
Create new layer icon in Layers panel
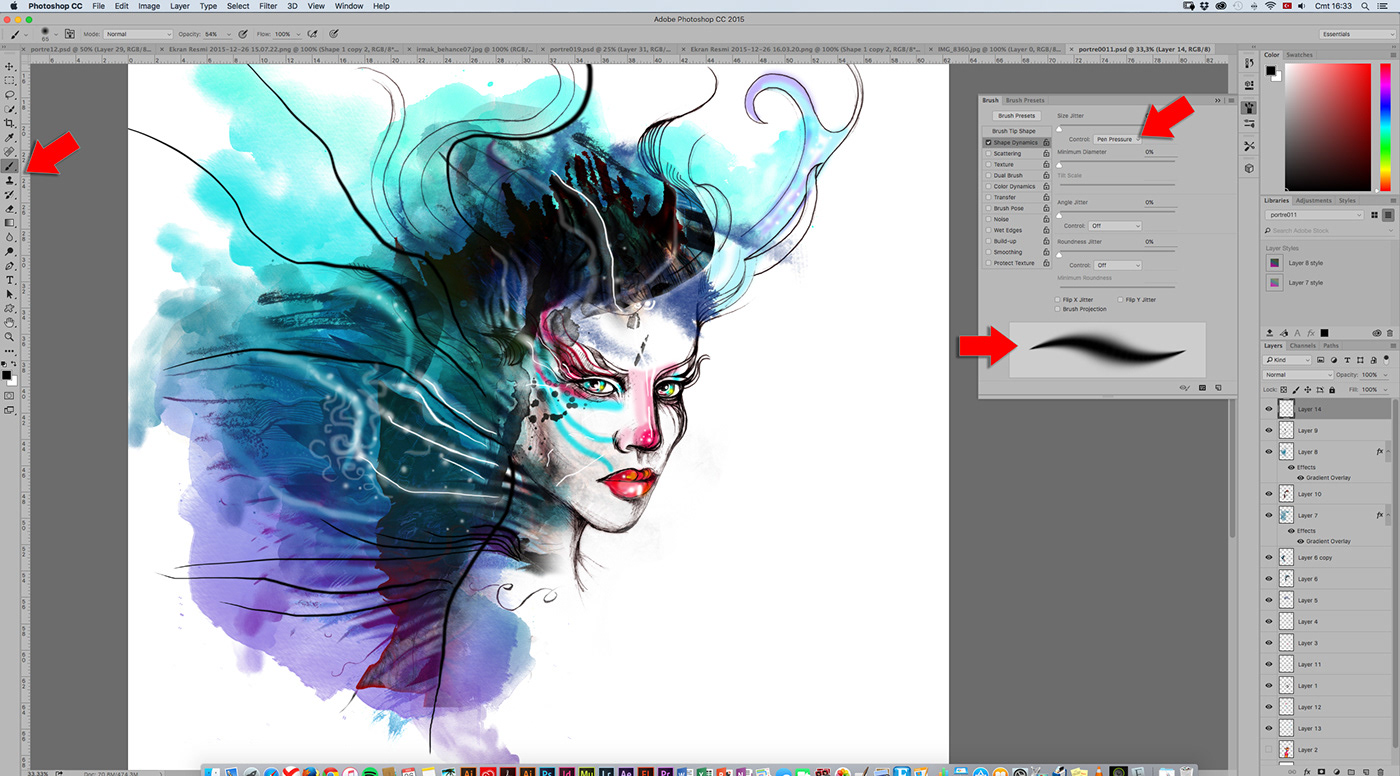click(1366, 772)
